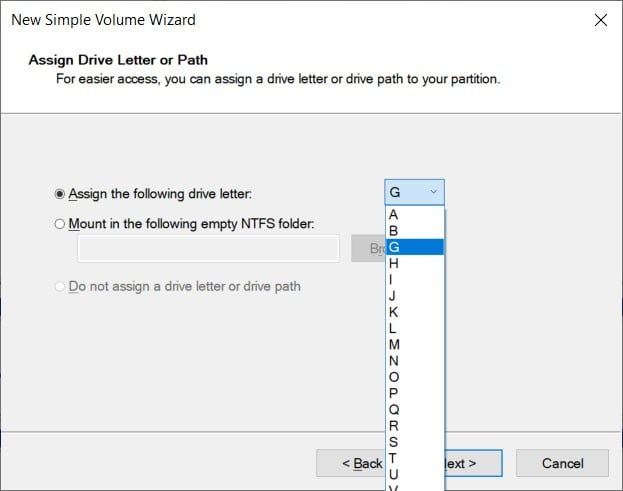Click the drive letter combo box showing G
Image resolution: width=623 pixels, height=491 pixels.
414,192
